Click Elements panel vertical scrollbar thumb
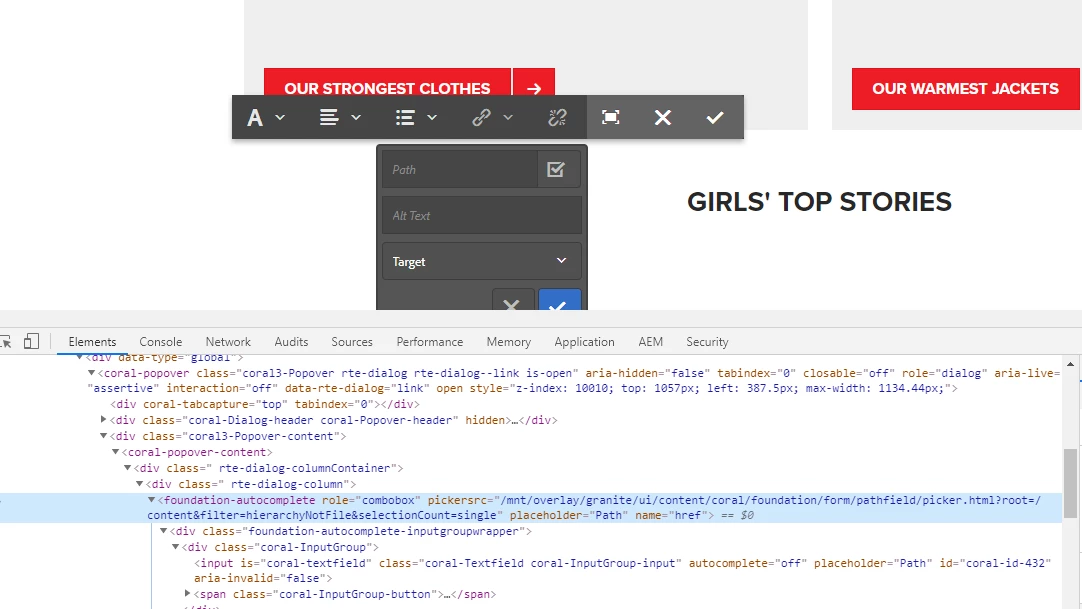 coord(1070,483)
